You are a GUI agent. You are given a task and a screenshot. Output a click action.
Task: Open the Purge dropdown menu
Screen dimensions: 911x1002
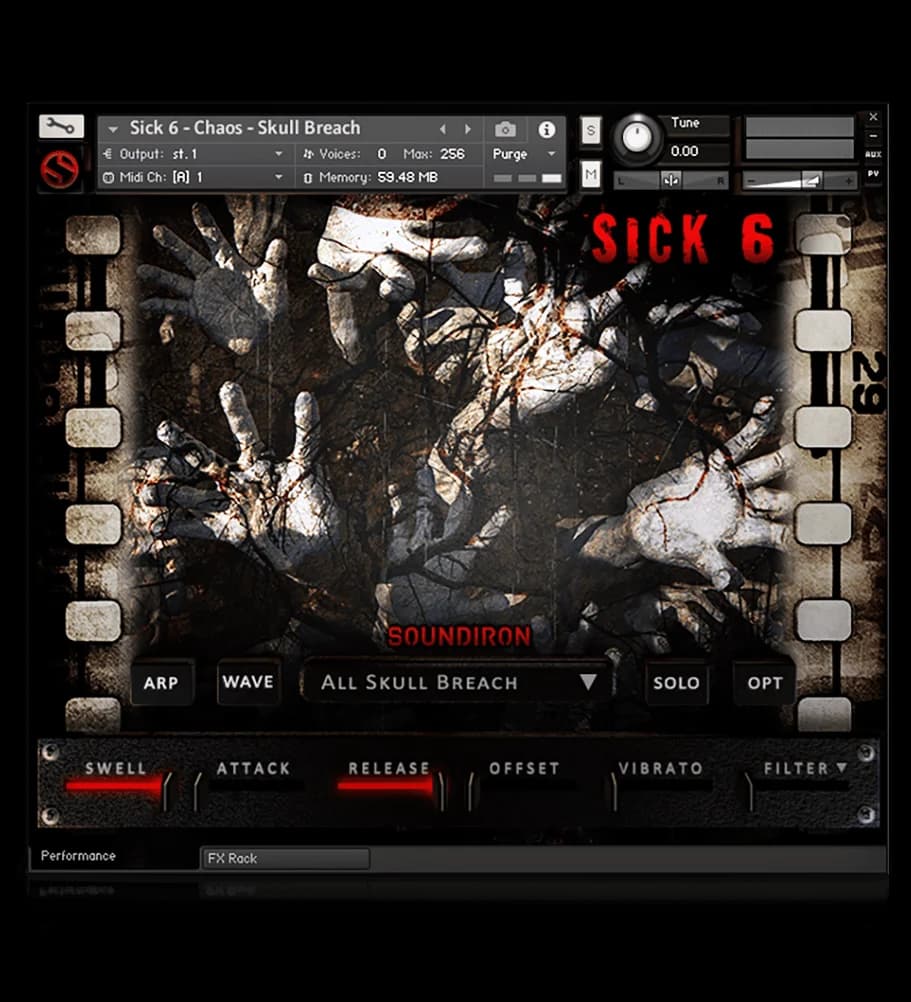coord(524,154)
